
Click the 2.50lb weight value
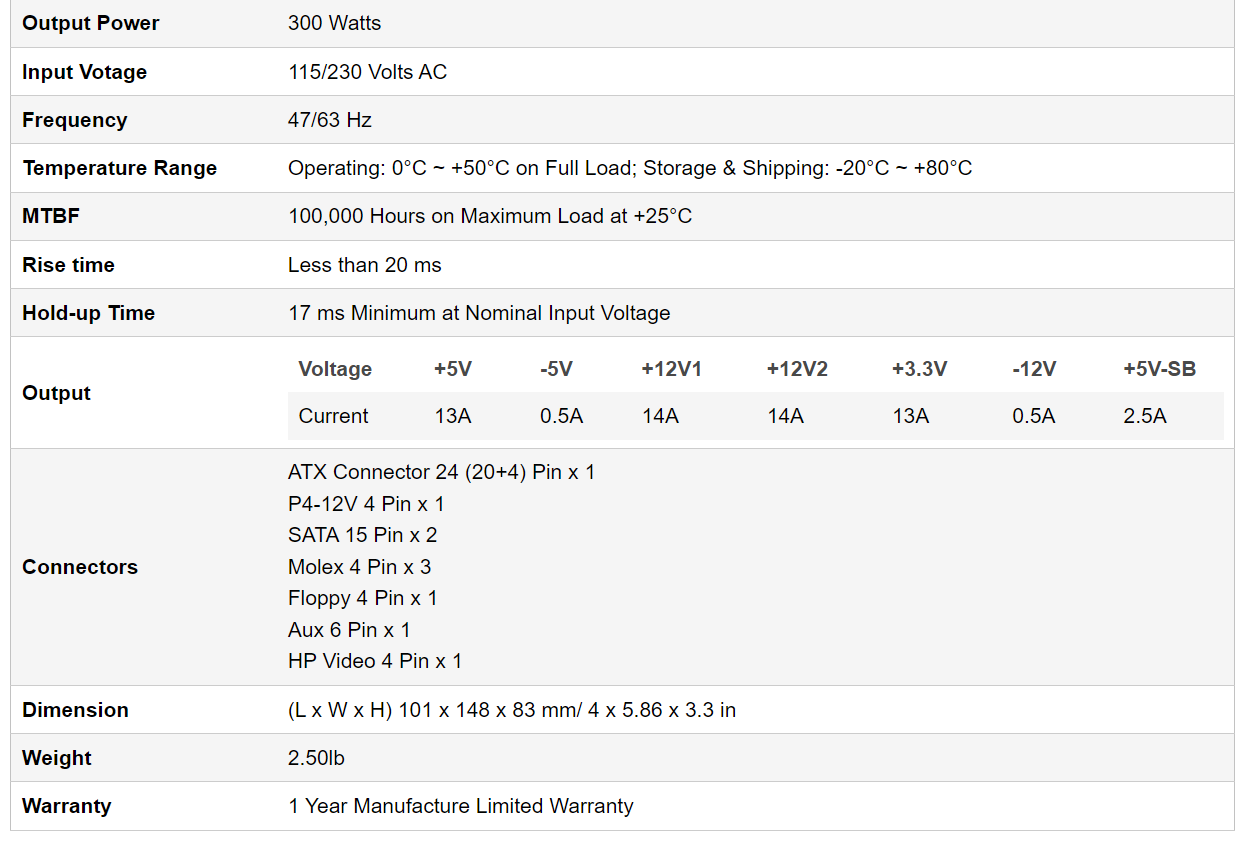point(316,758)
